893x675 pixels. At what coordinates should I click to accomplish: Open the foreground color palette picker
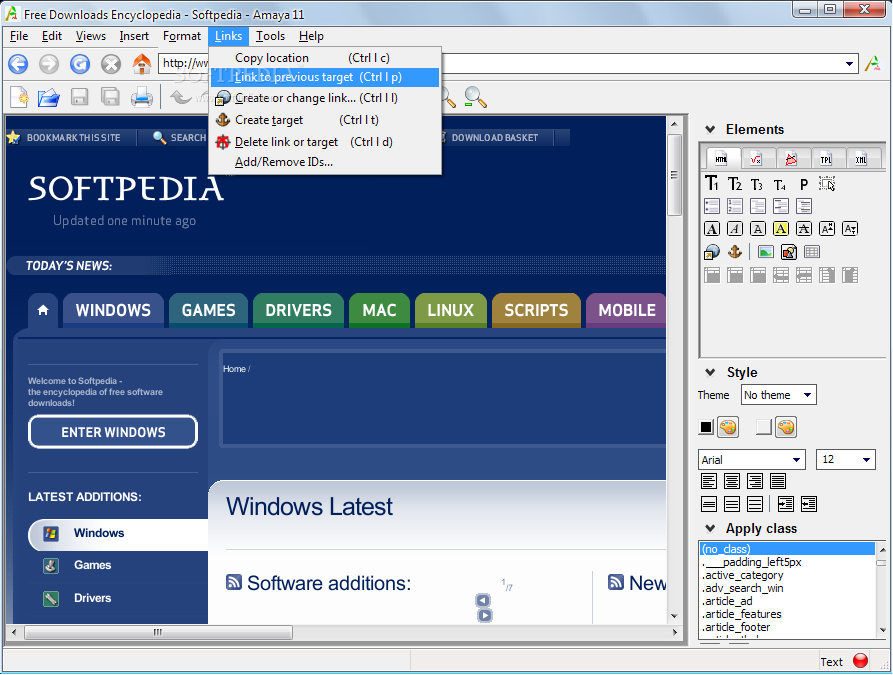pos(728,427)
